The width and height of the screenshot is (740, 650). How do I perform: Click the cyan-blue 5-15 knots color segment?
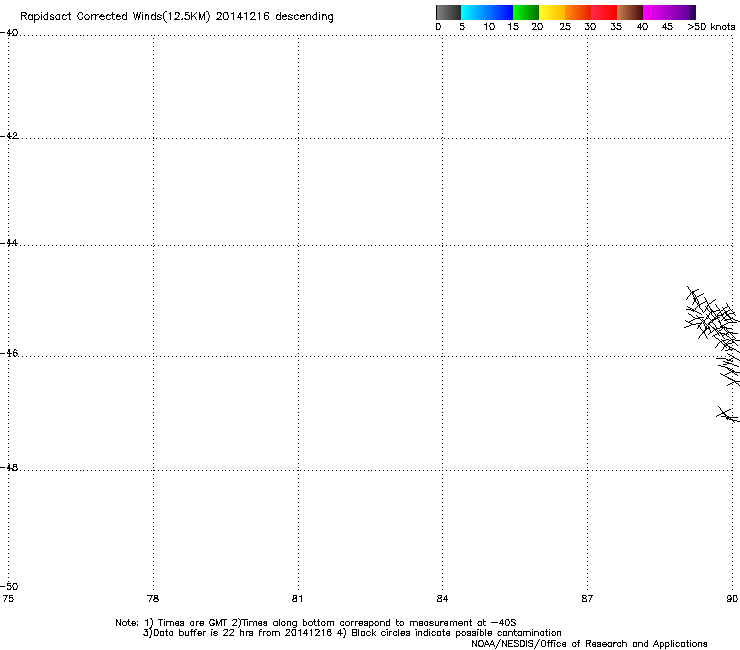[487, 12]
